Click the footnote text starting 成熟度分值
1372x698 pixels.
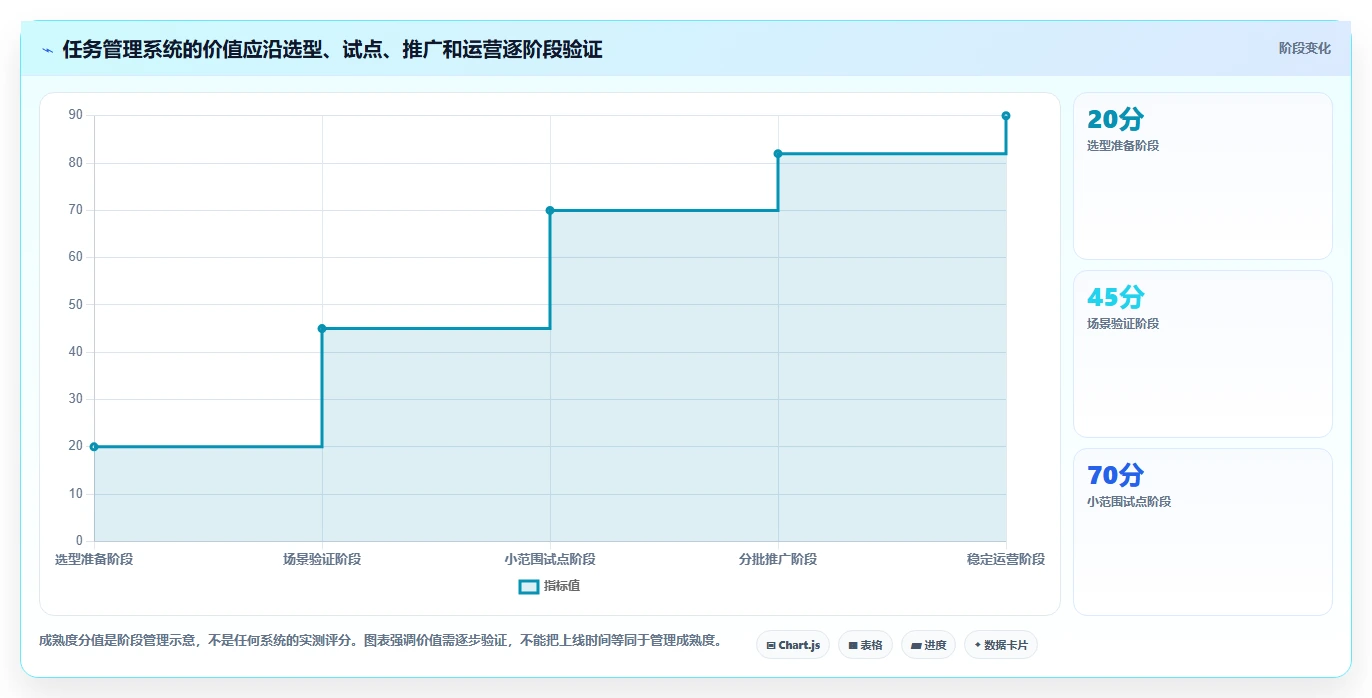pyautogui.click(x=380, y=640)
